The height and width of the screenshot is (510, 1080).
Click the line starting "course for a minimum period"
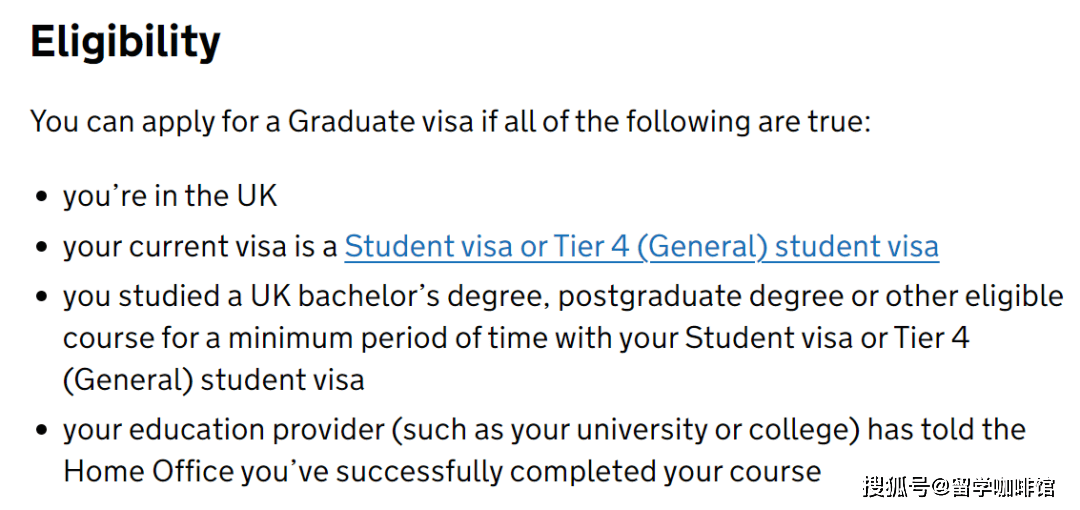click(x=517, y=339)
